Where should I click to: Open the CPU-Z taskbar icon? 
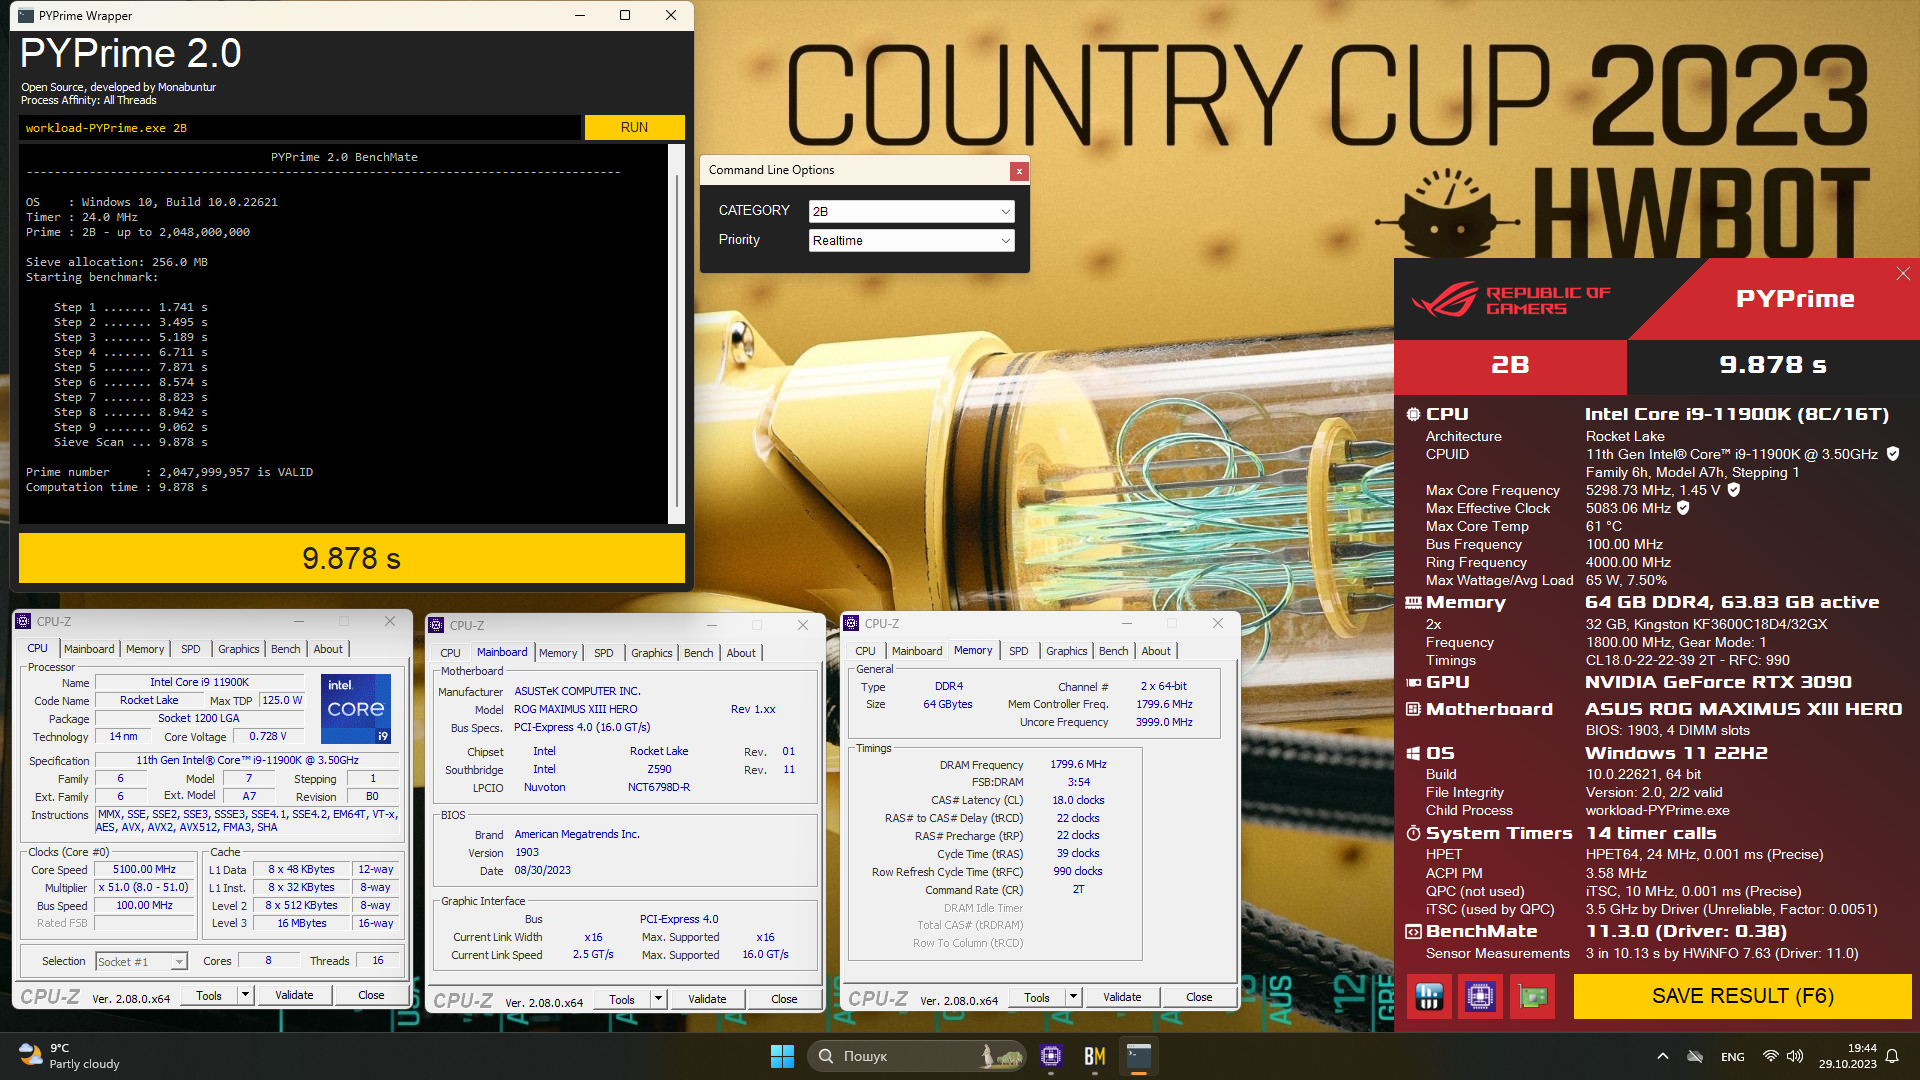click(1050, 1056)
